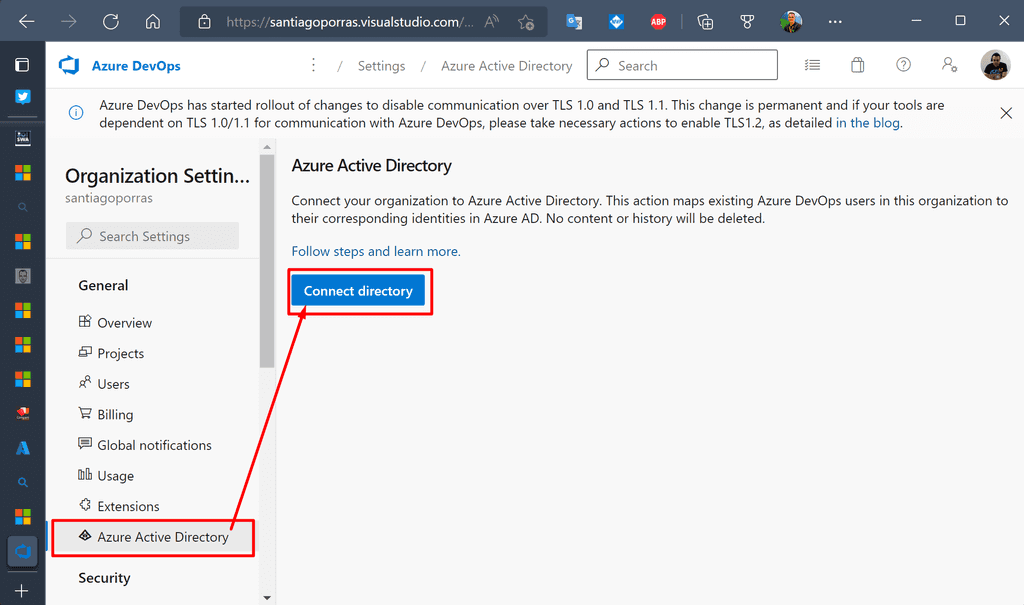Open the tab actions menu icon
This screenshot has height=605, width=1024.
tap(22, 65)
